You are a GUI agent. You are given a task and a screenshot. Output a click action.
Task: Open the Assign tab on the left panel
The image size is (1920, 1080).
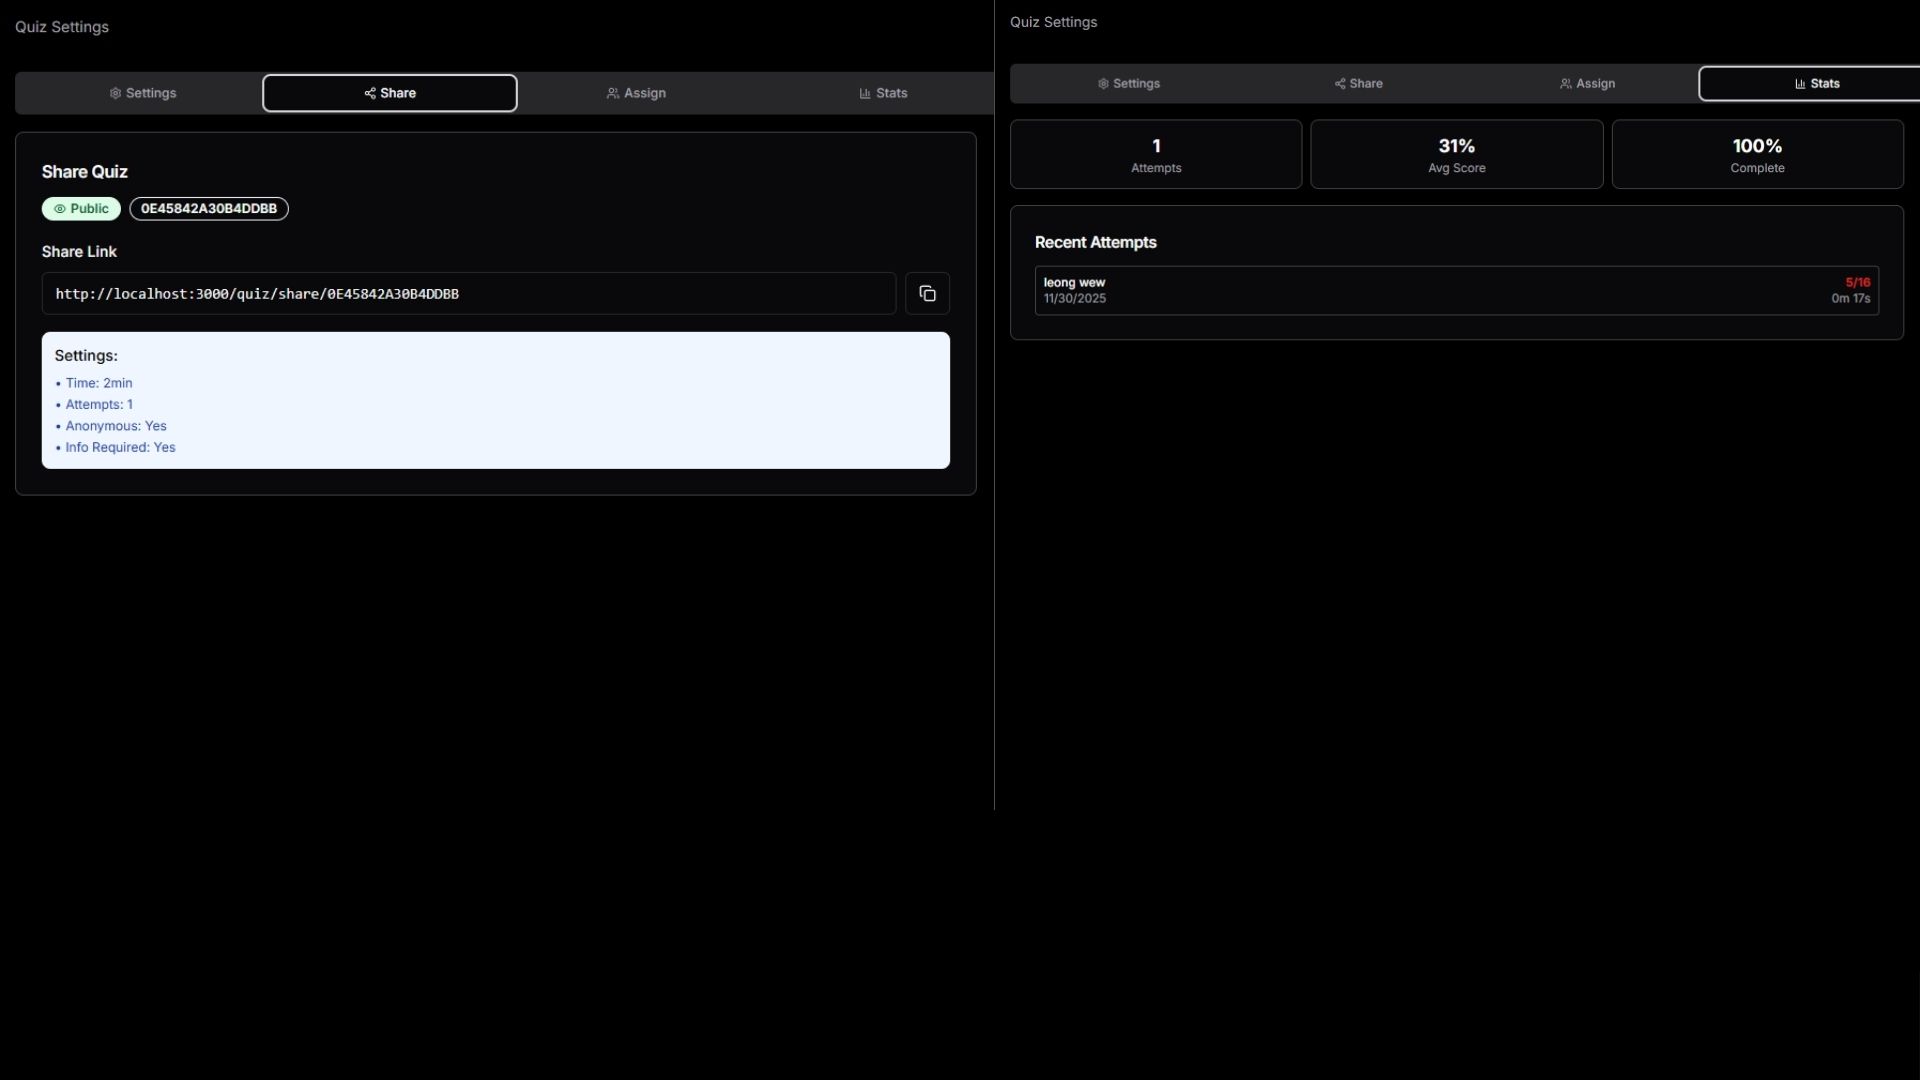637,92
